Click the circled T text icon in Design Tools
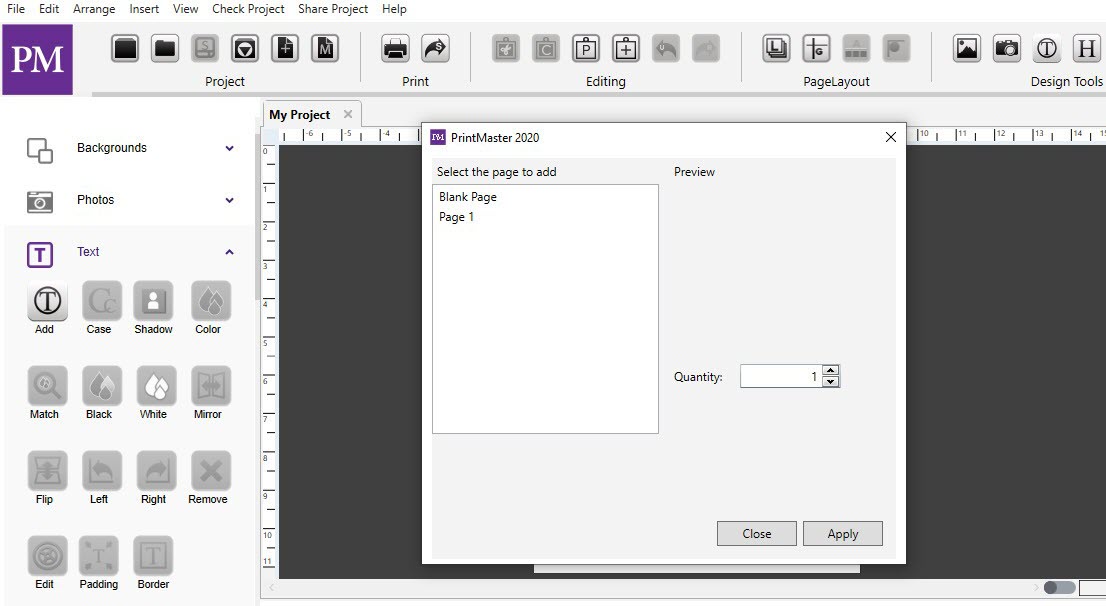The image size is (1106, 606). pos(1047,49)
